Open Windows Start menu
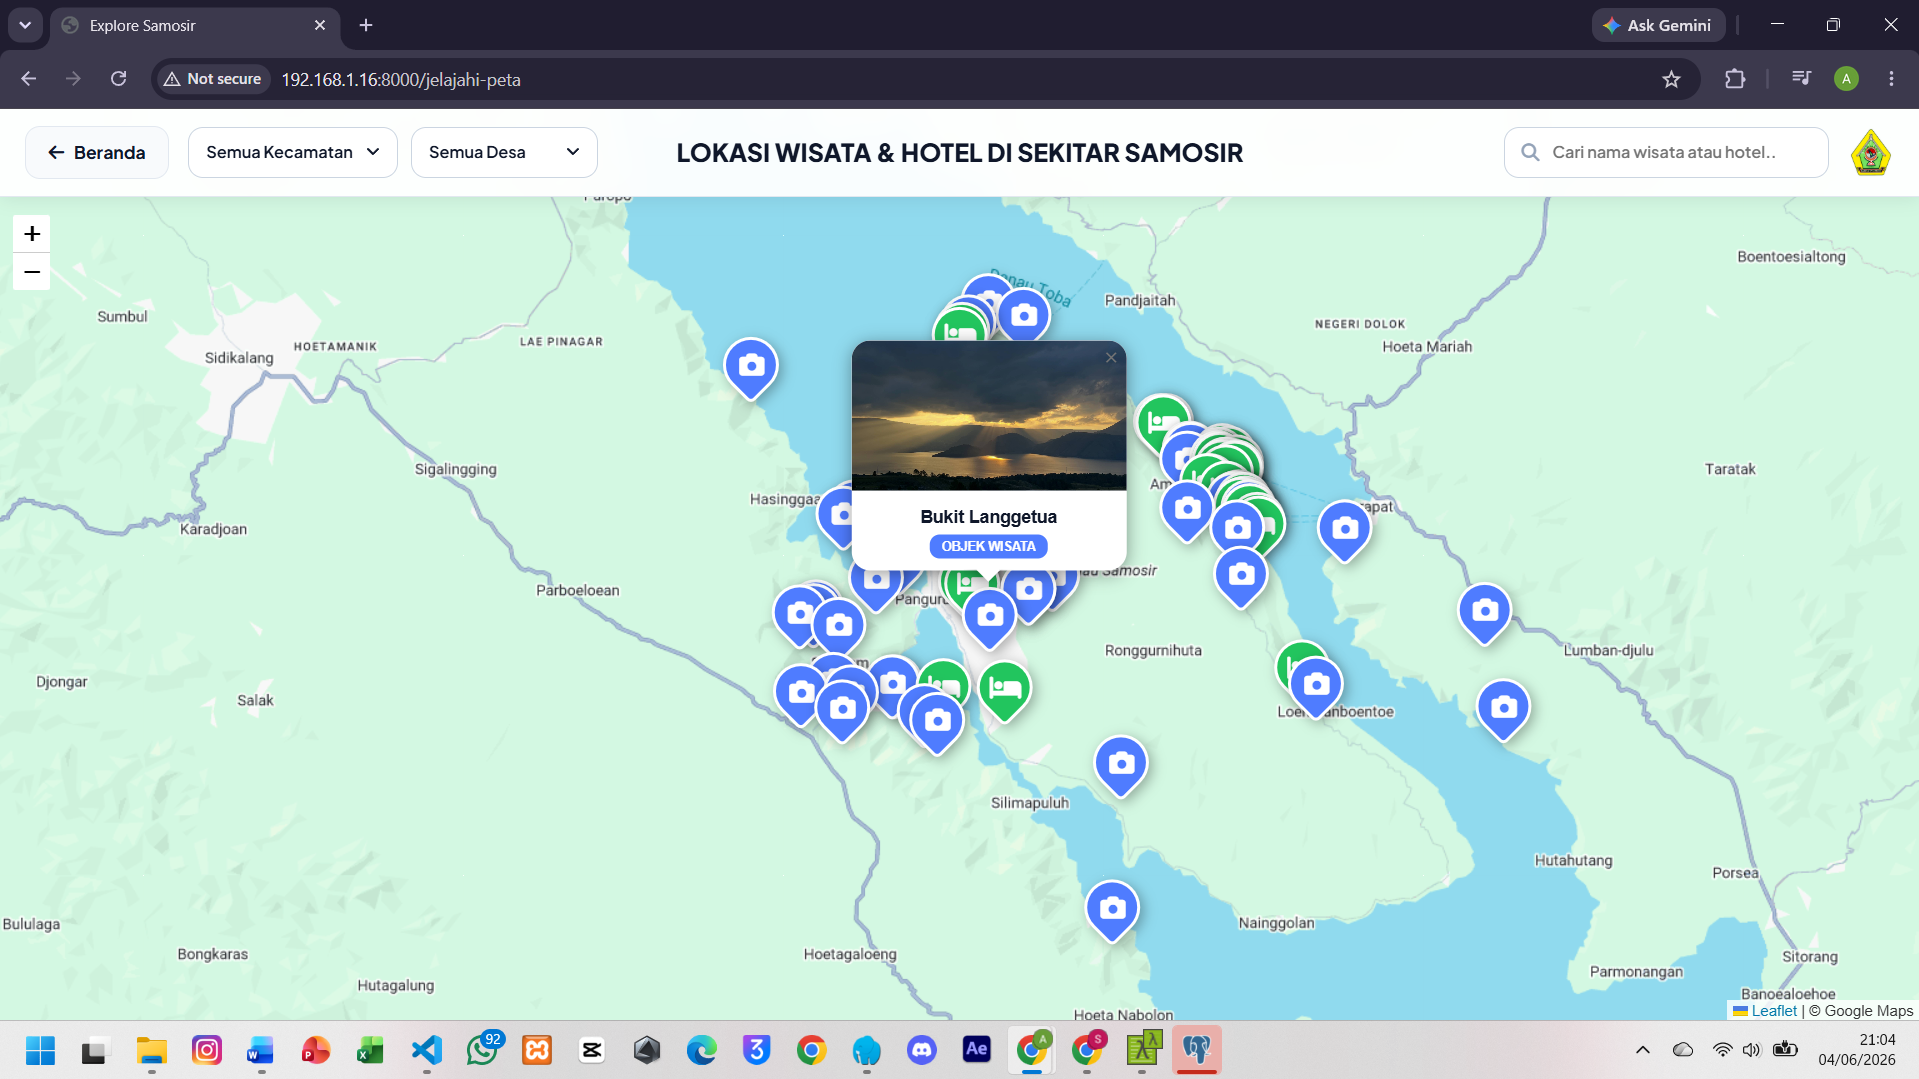 [x=40, y=1050]
